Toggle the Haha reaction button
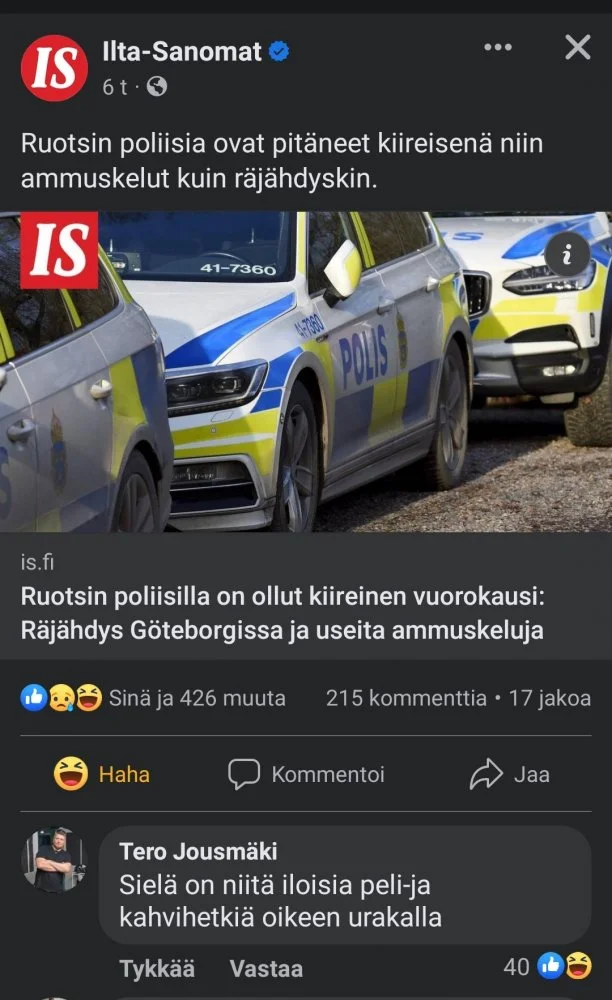The width and height of the screenshot is (612, 1000). click(102, 774)
